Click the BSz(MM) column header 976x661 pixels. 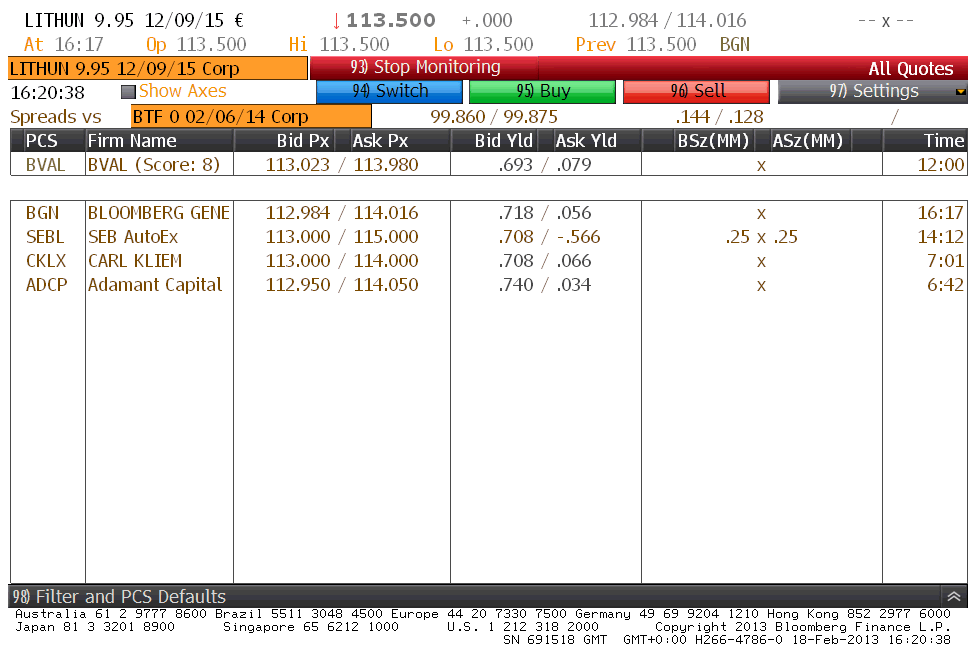[713, 141]
